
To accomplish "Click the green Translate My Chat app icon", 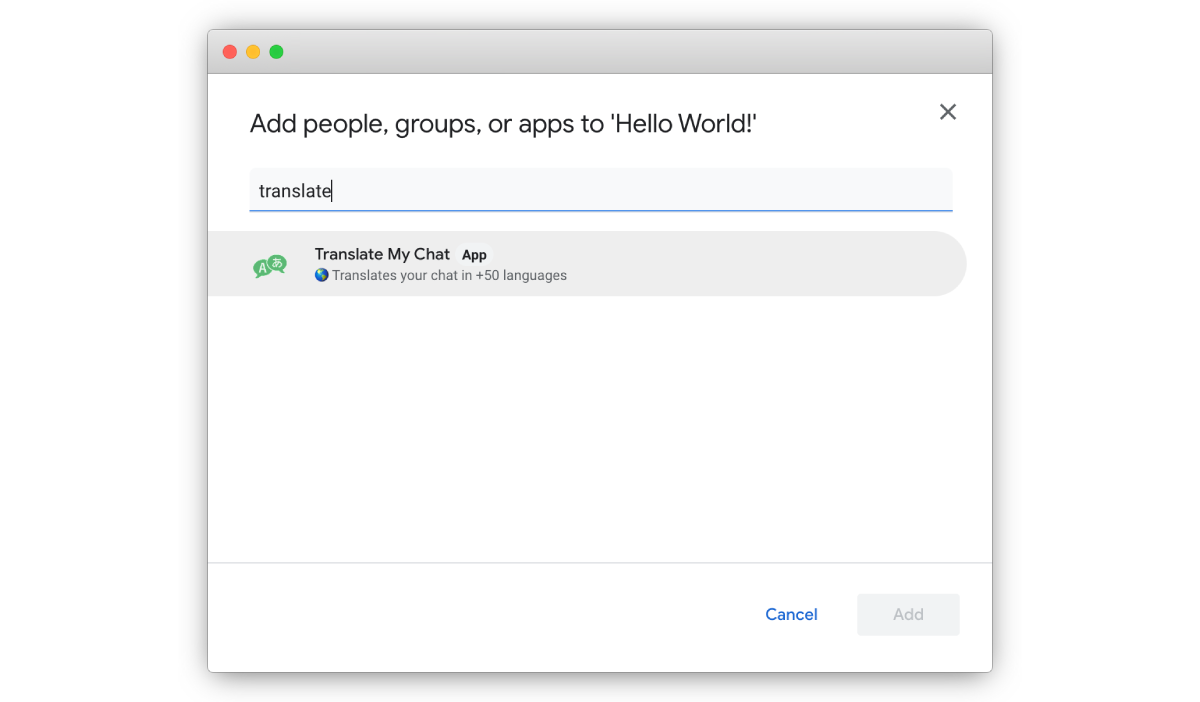I will pyautogui.click(x=270, y=265).
